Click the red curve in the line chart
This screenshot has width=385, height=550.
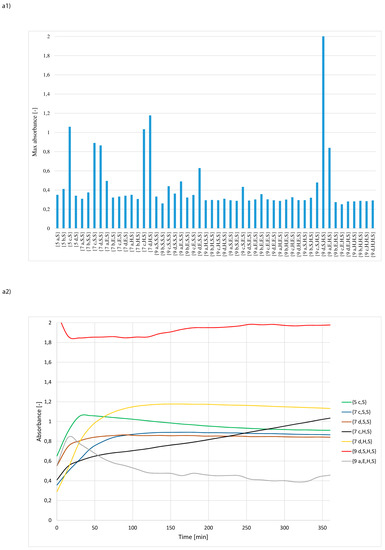click(196, 329)
